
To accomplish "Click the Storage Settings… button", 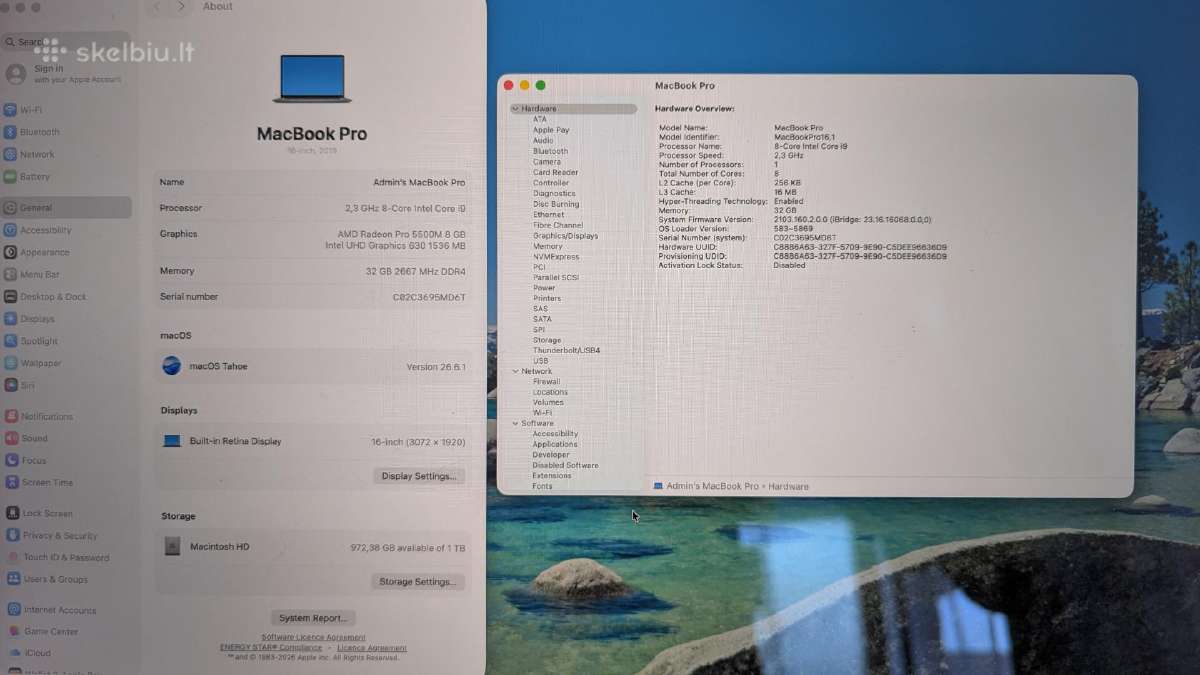I will coord(418,581).
